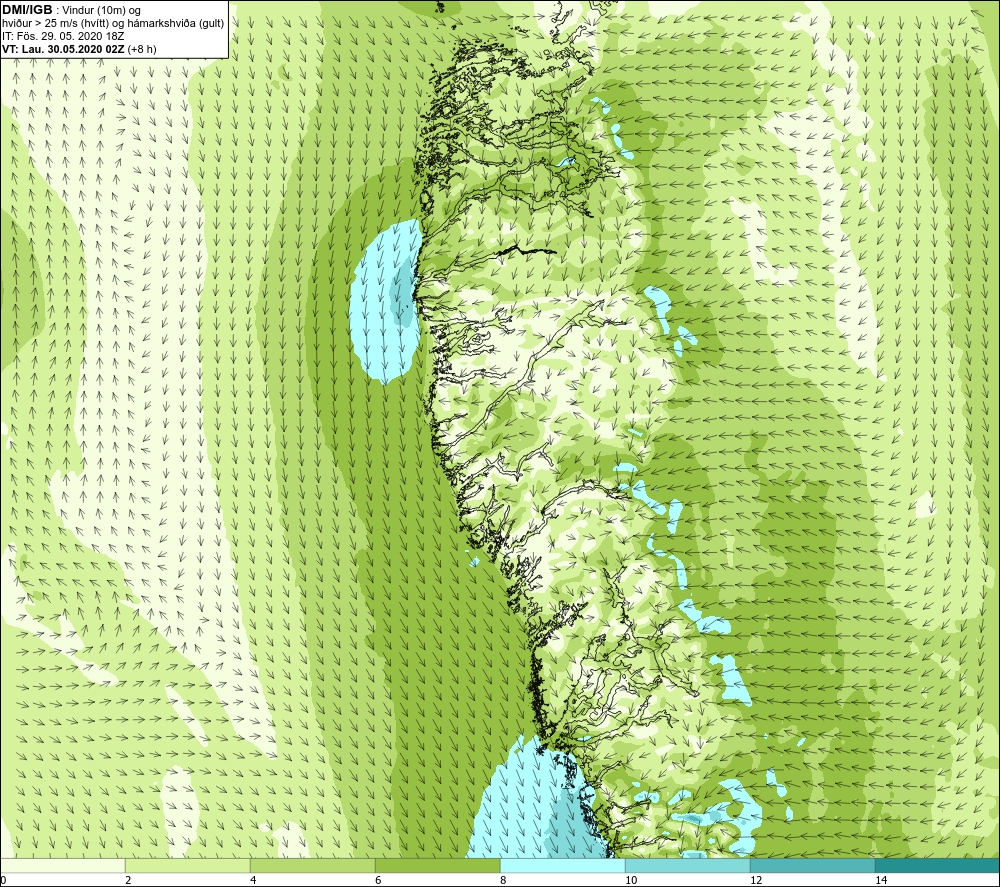Click the legend label '12'
The image size is (1000, 887).
coord(756,881)
